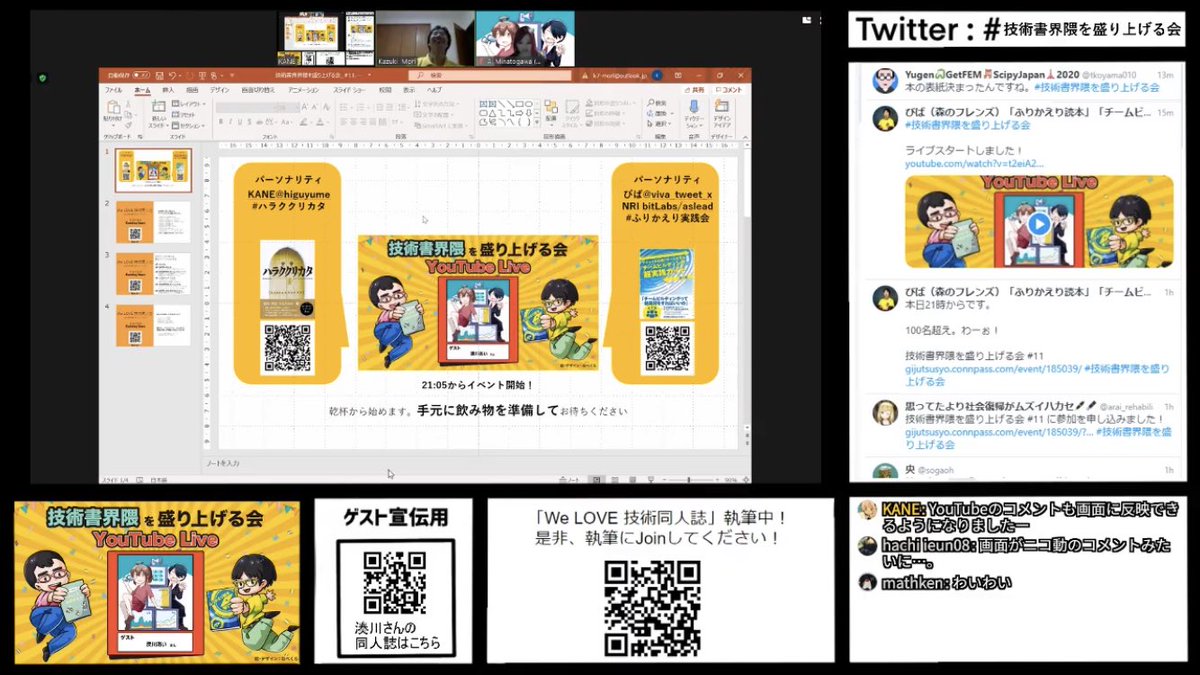Open the 画面切り替え ribbon tab

coord(258,90)
